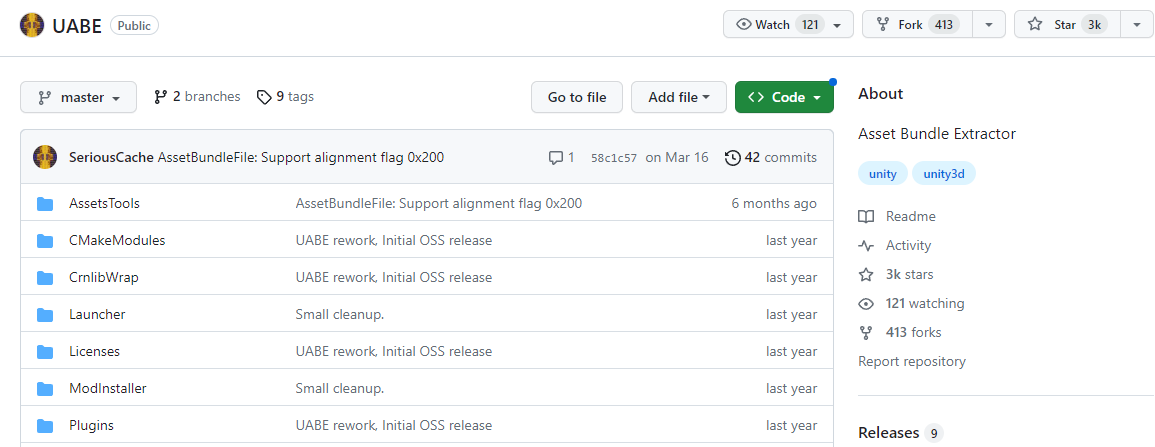Open the CrnlibWrap folder

coord(104,277)
